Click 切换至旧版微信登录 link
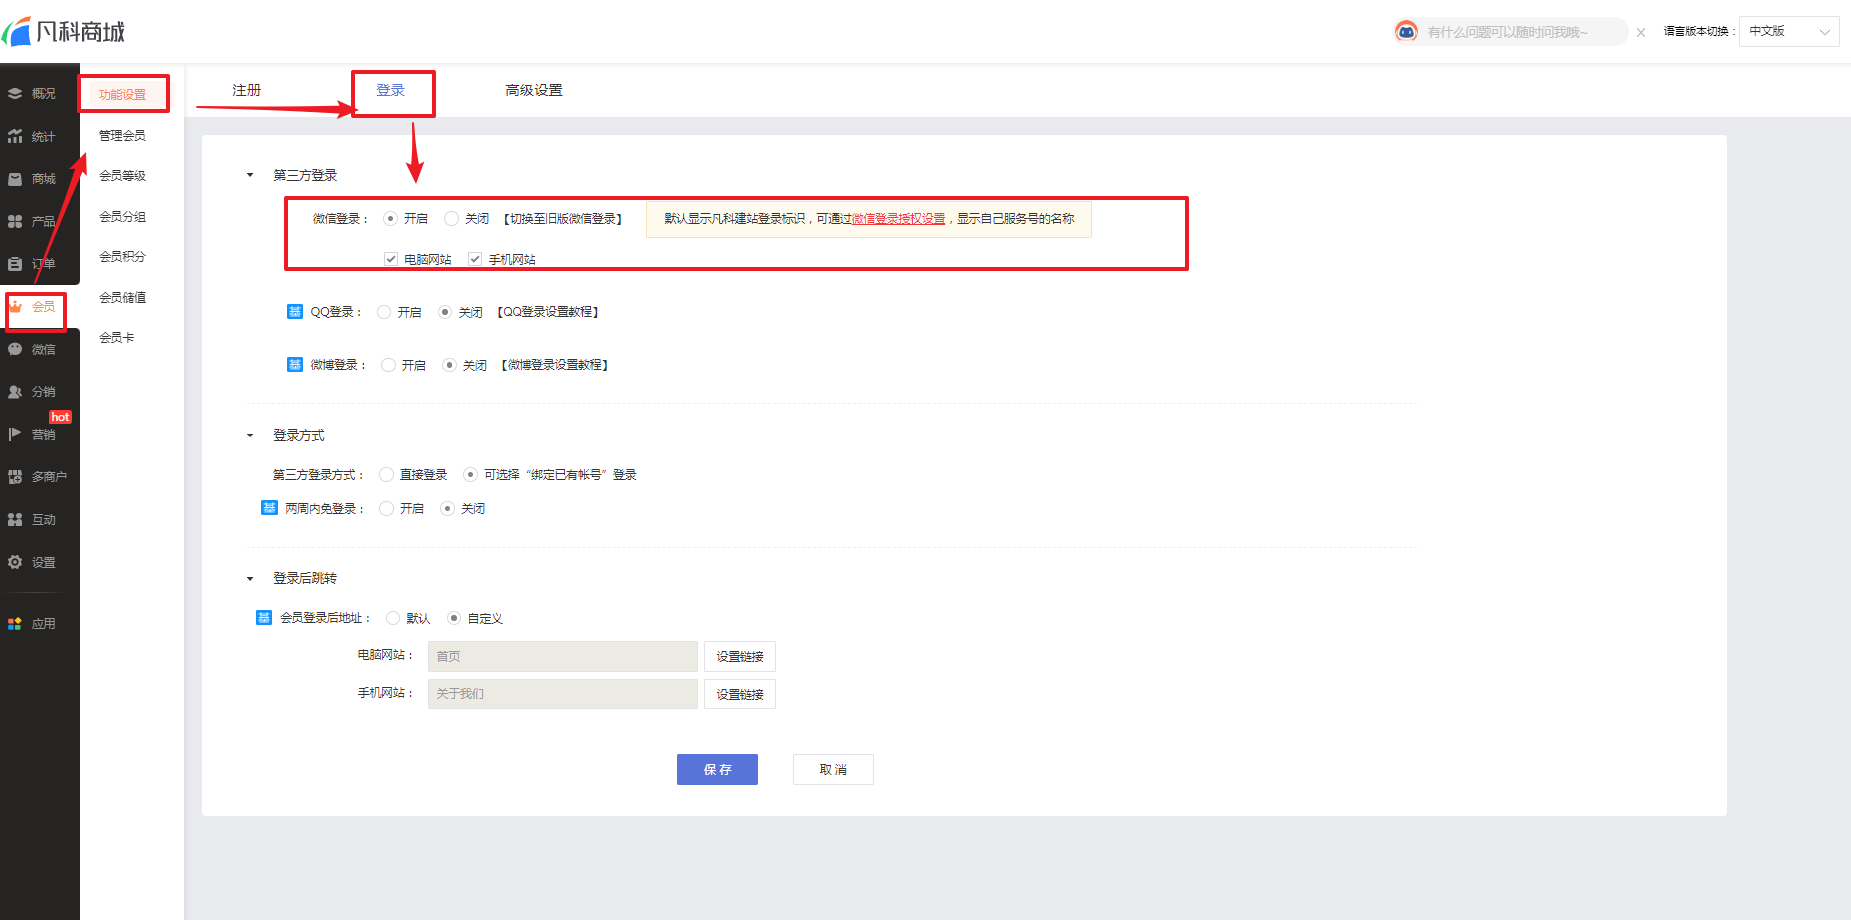Image resolution: width=1851 pixels, height=920 pixels. [x=563, y=219]
